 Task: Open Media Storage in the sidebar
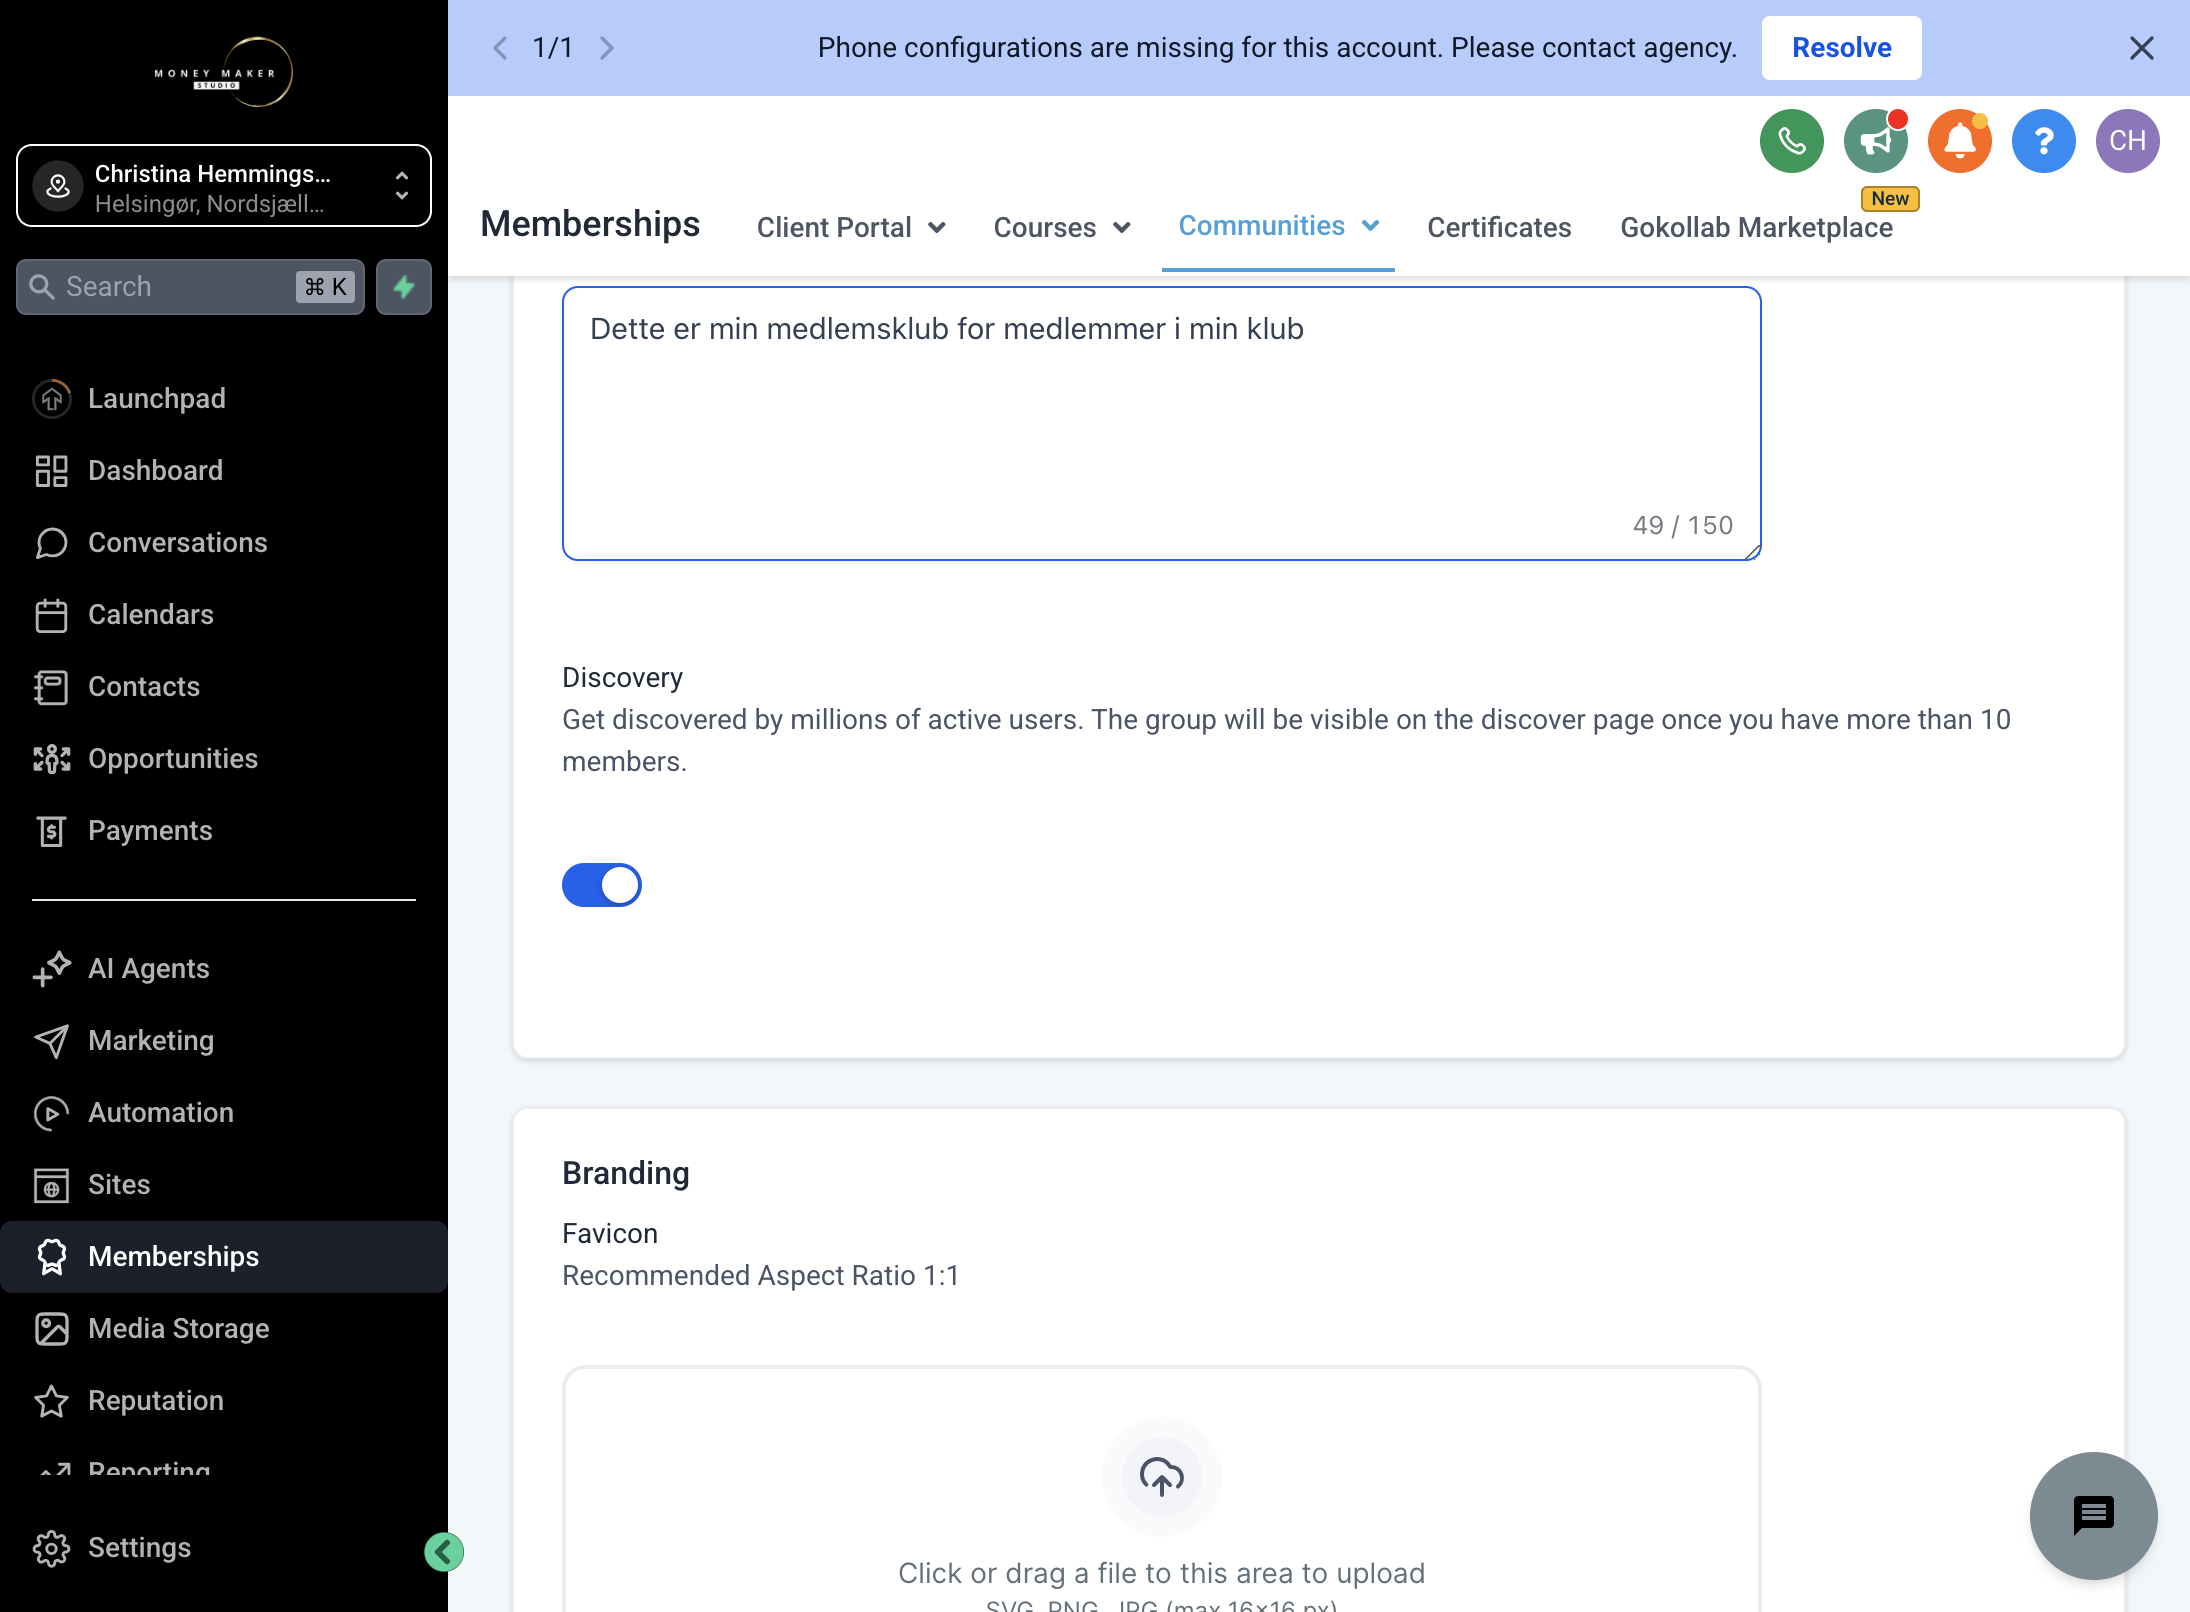click(x=224, y=1328)
